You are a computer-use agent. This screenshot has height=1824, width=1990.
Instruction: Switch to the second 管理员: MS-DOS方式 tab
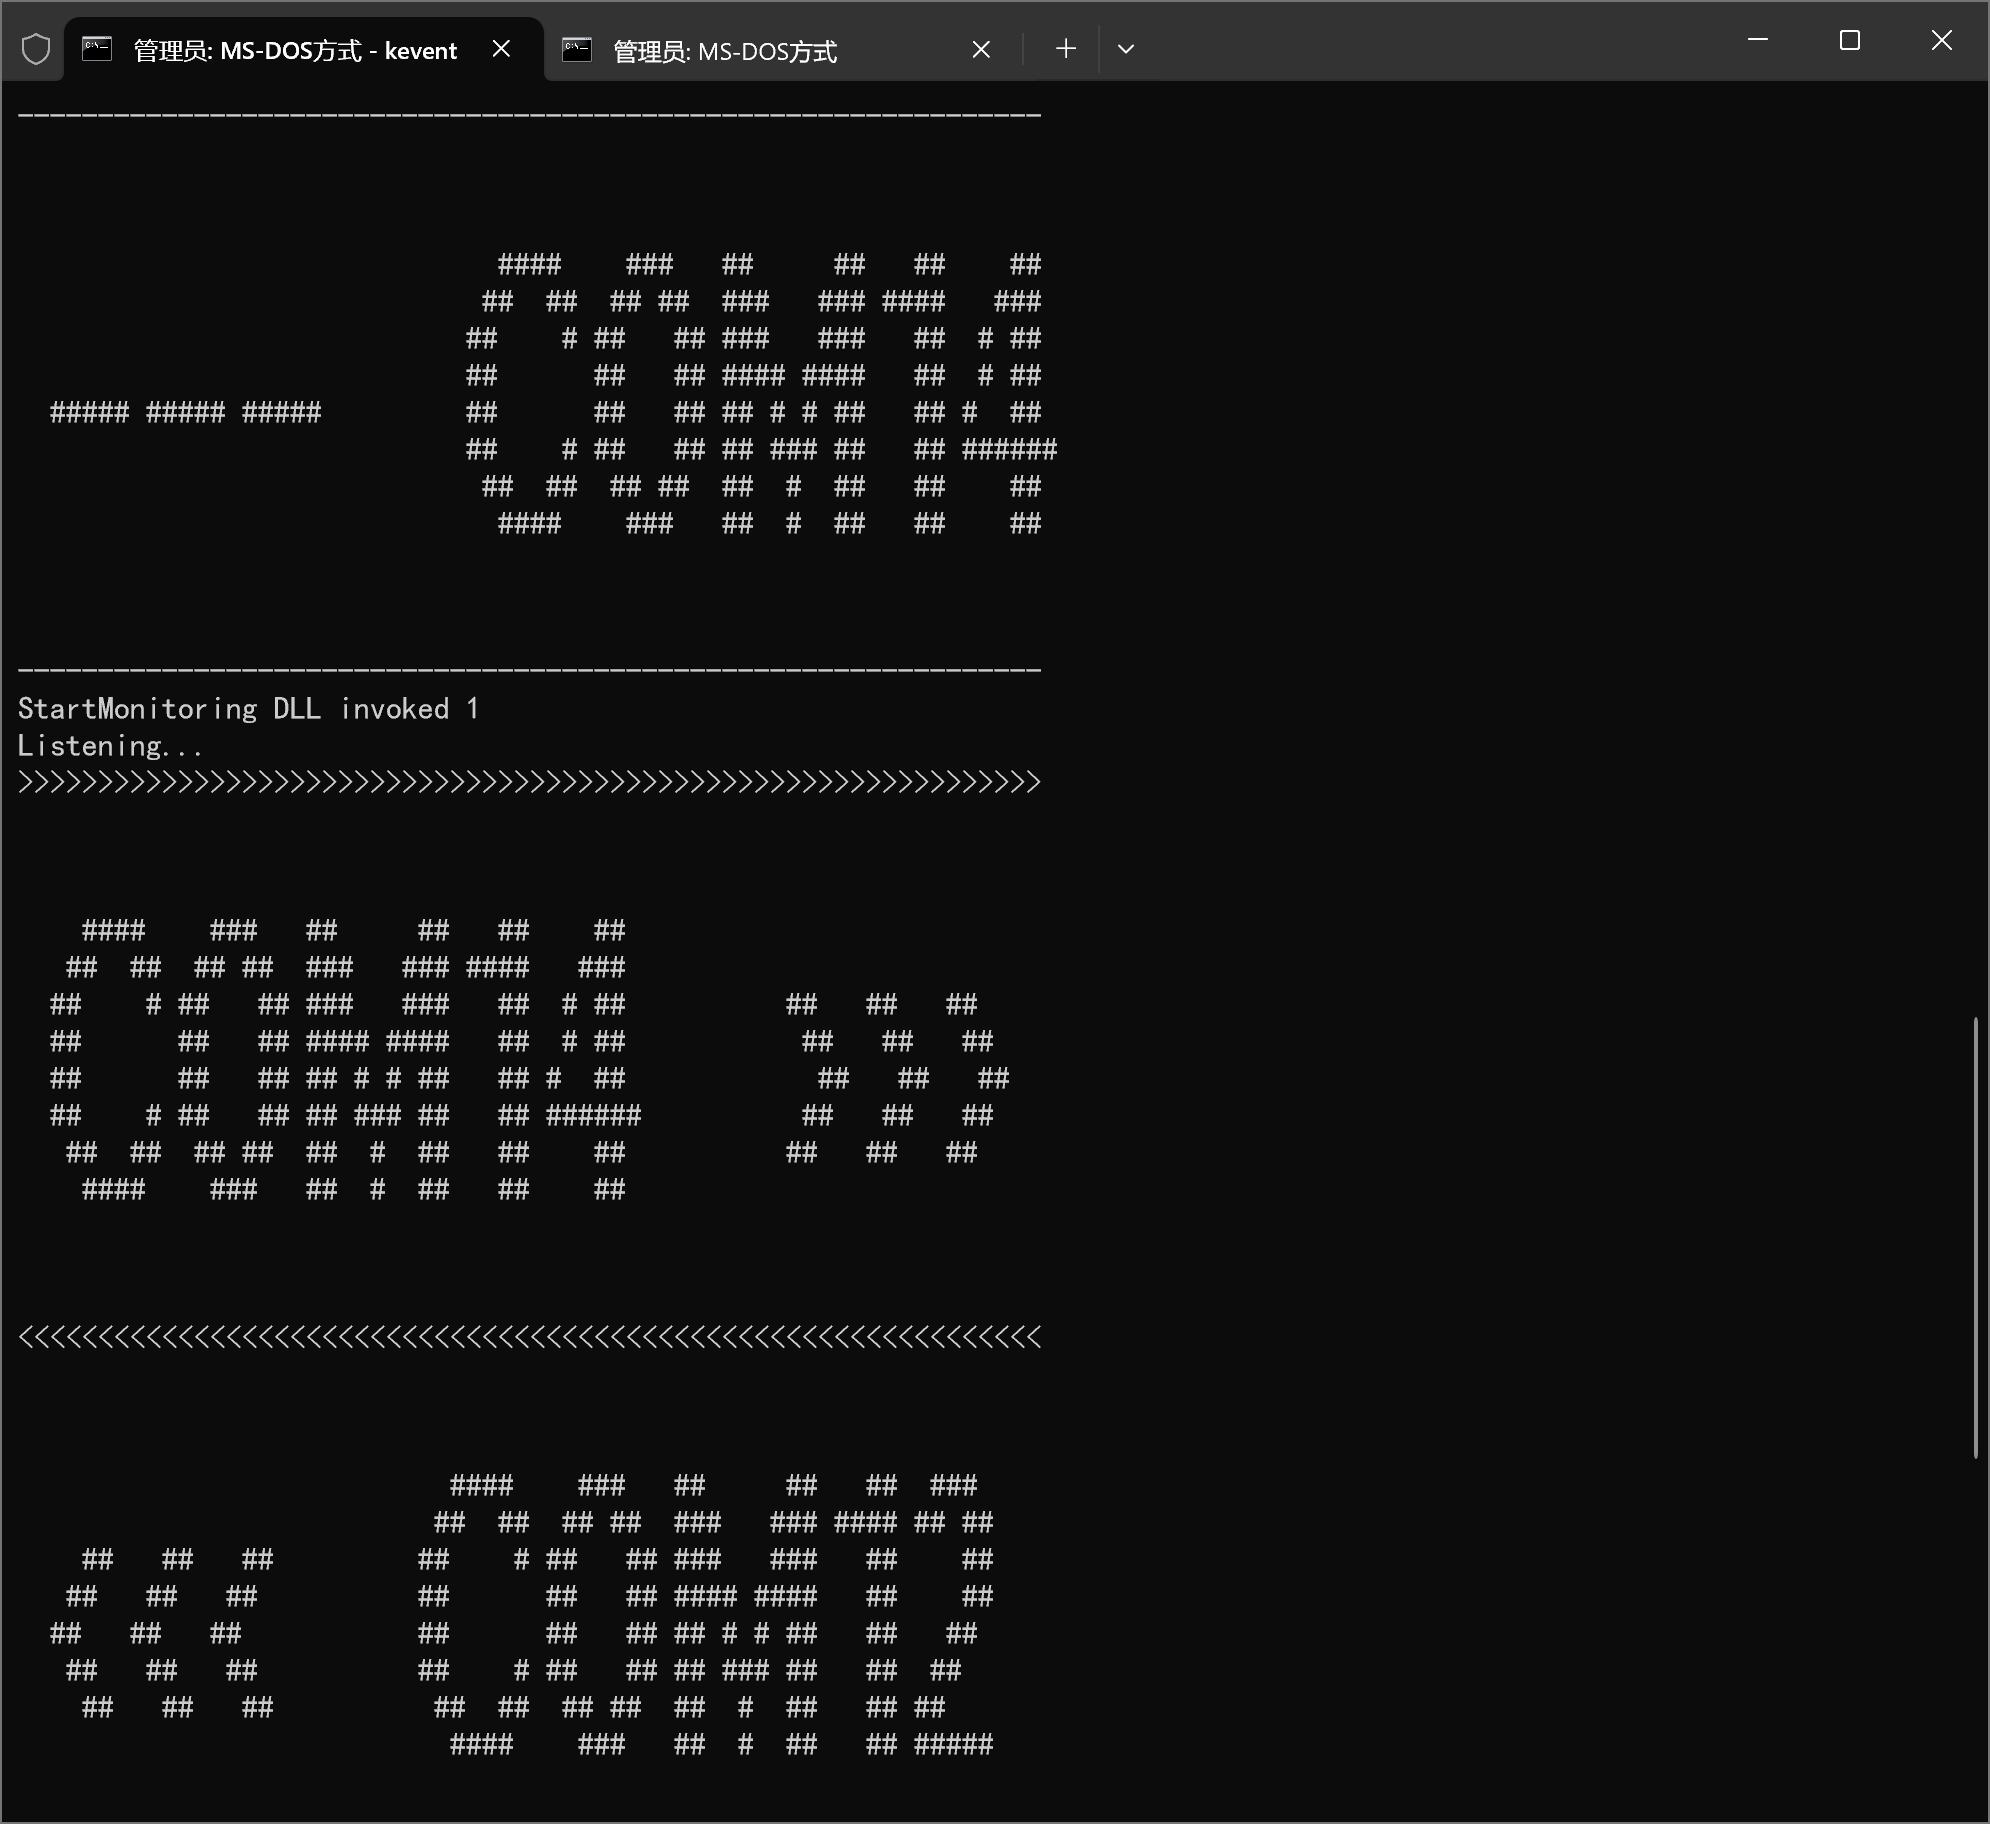725,51
